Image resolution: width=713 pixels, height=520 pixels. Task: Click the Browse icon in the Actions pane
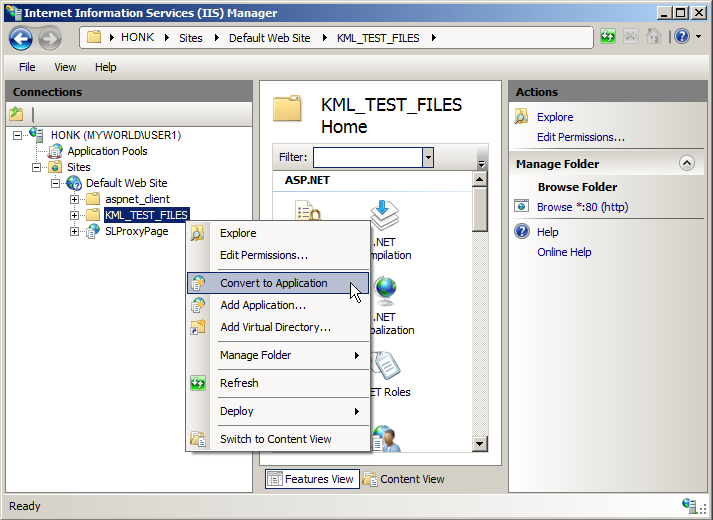tap(522, 206)
